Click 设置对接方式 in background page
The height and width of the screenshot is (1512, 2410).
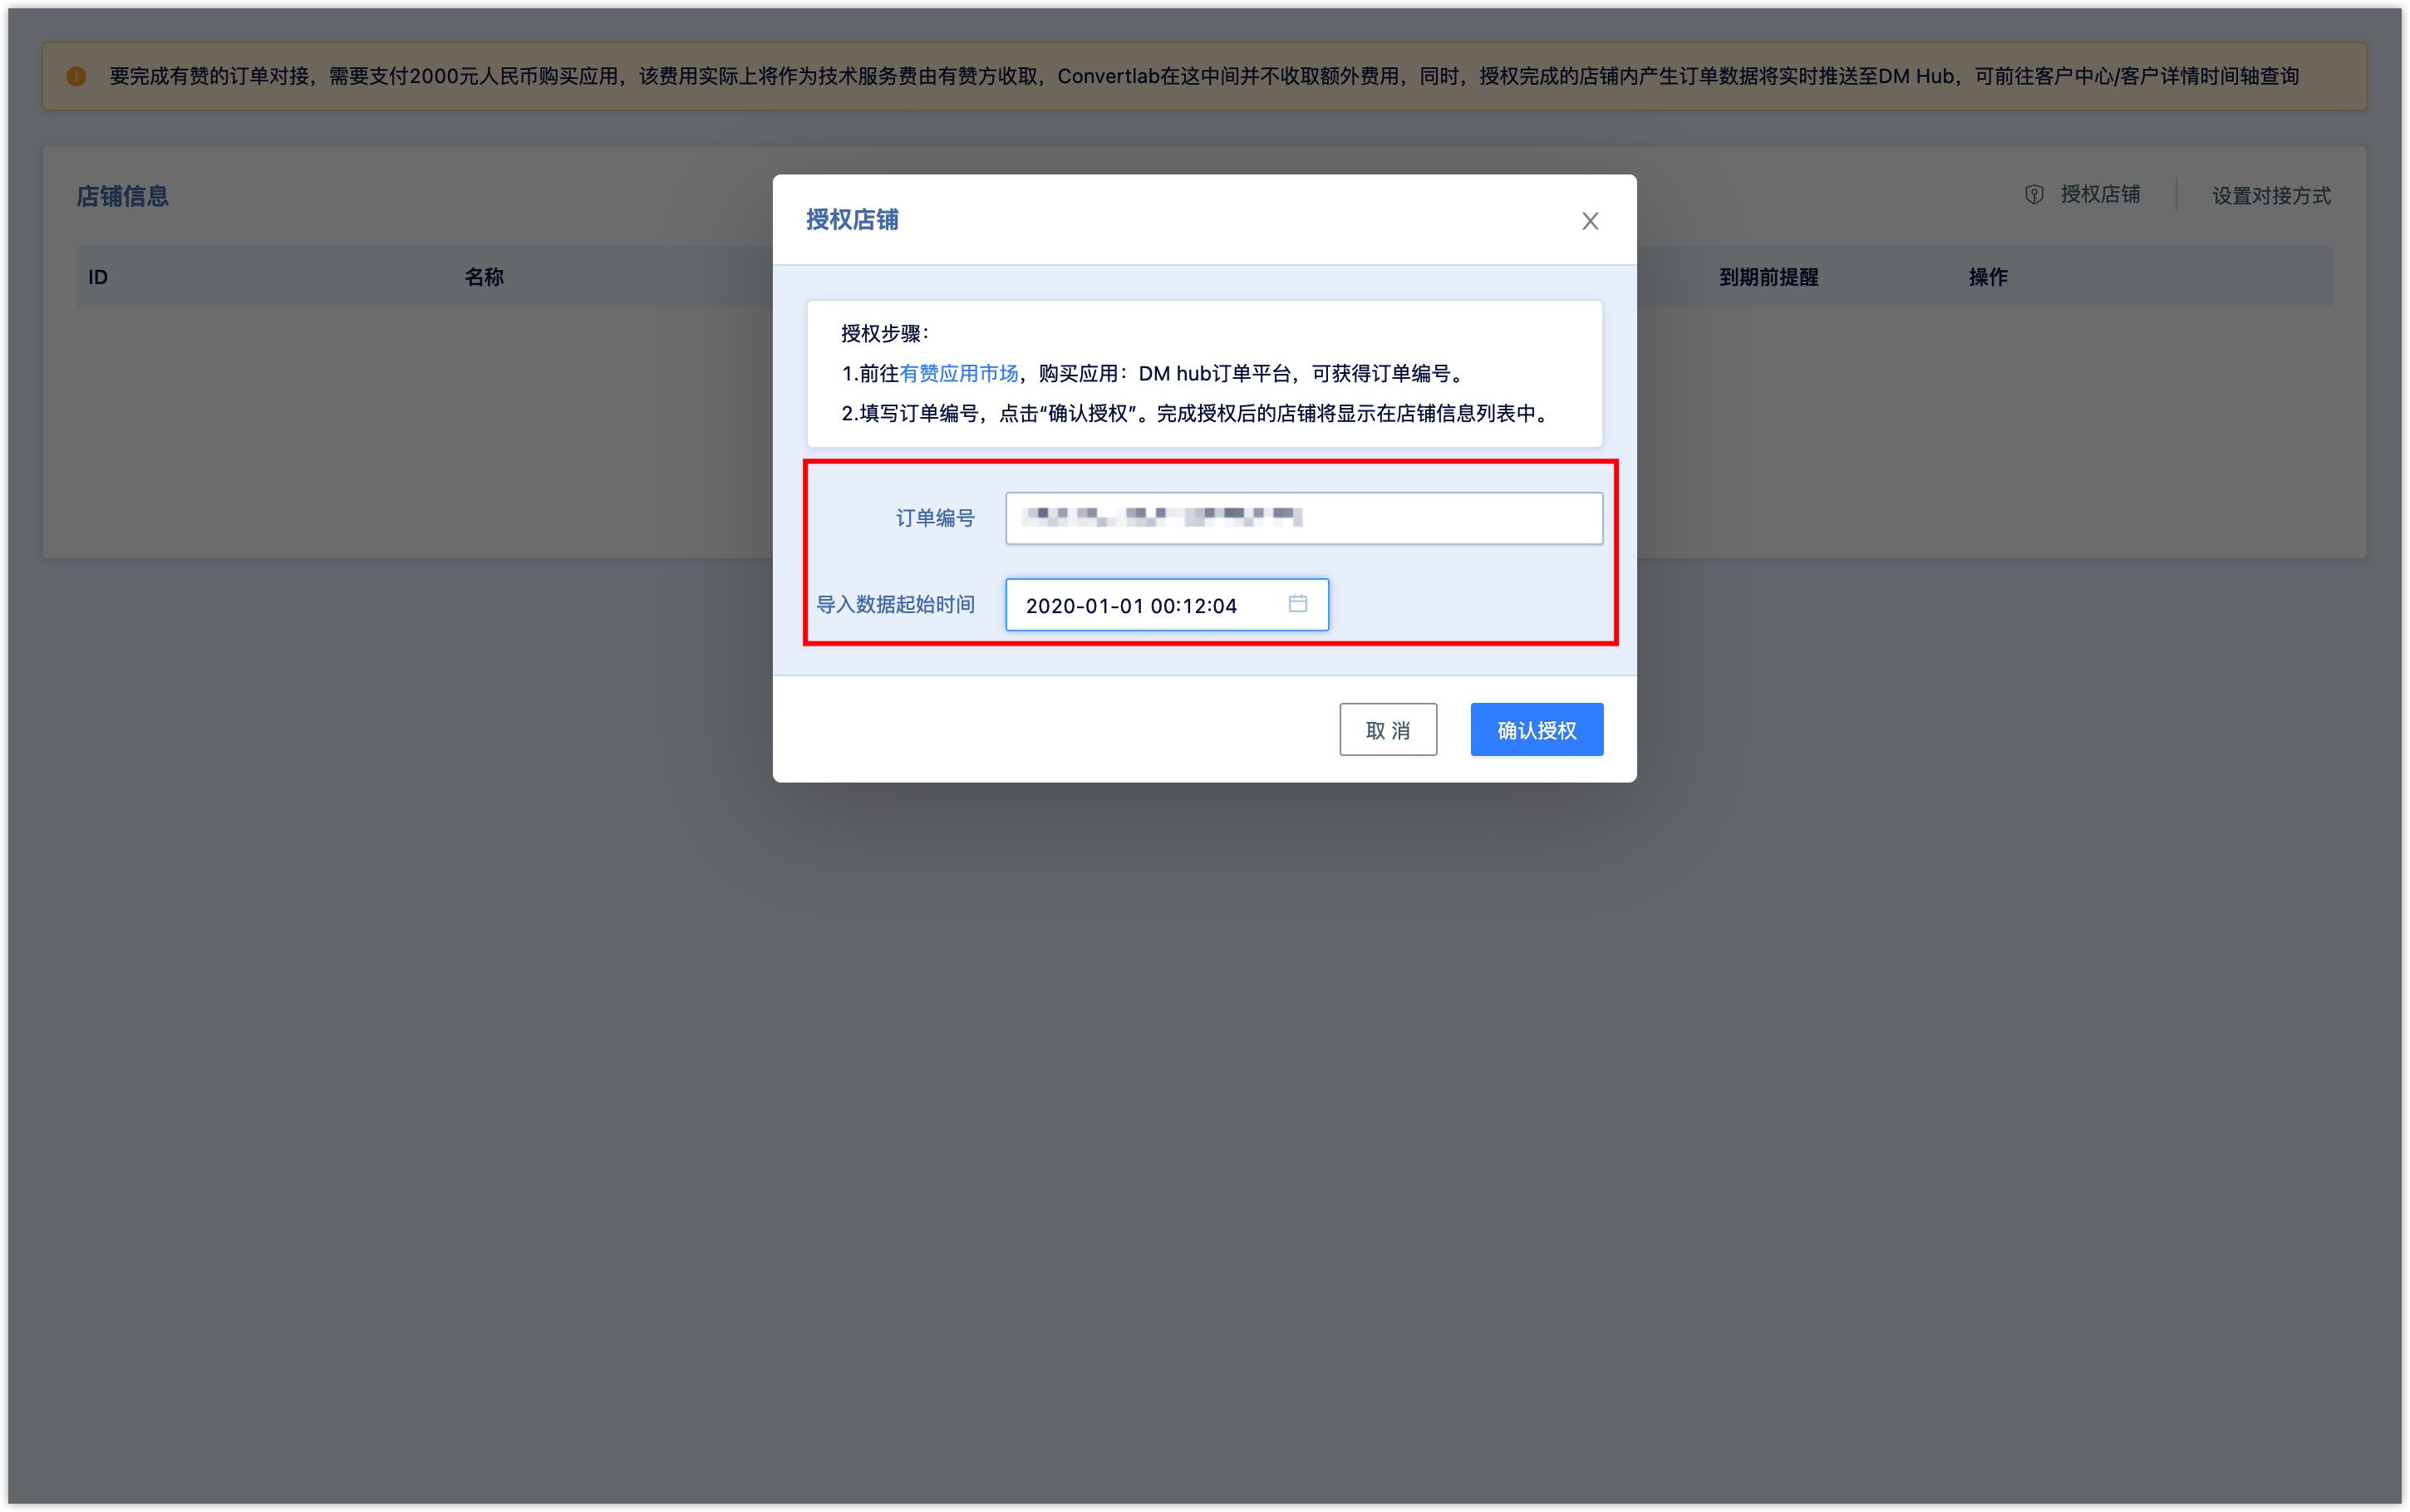pyautogui.click(x=2271, y=195)
